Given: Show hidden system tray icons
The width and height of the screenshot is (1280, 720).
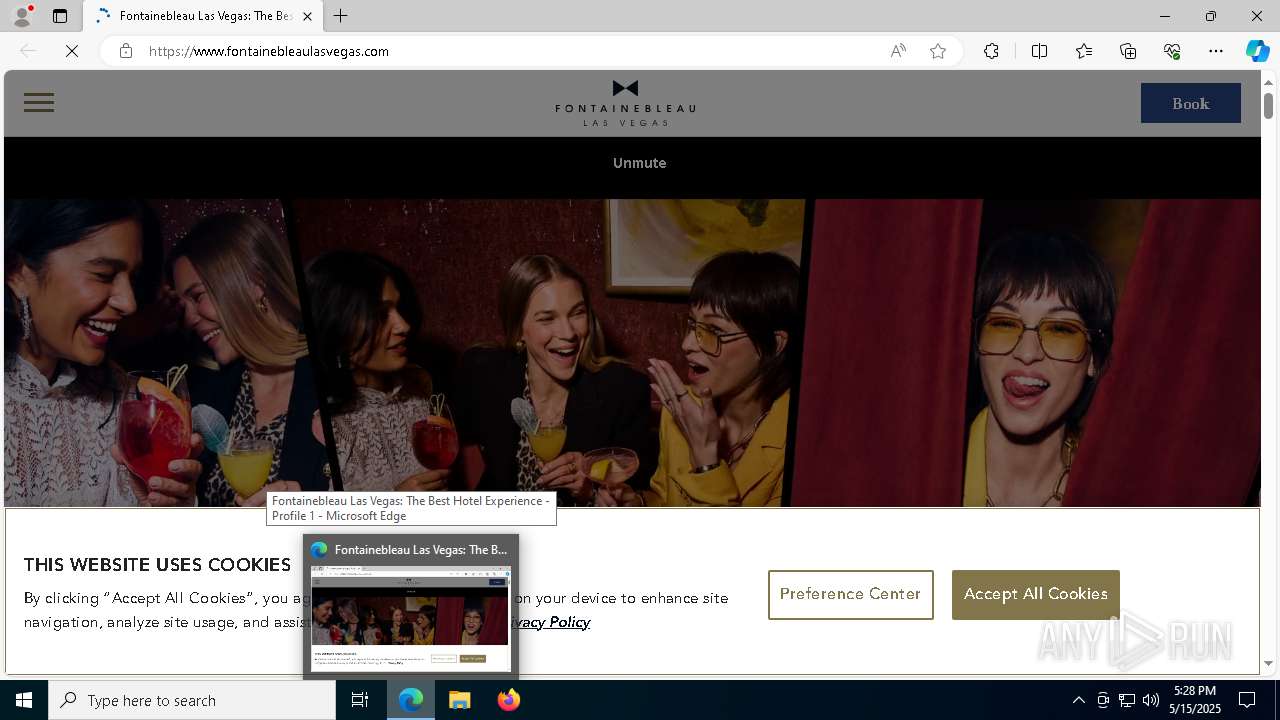Looking at the screenshot, I should coord(1078,700).
